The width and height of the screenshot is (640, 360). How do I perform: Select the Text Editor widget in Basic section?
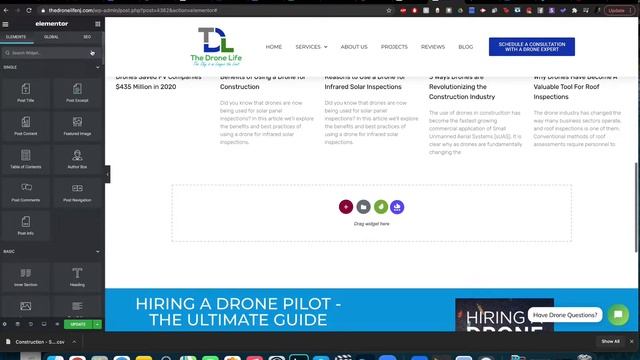point(77,306)
